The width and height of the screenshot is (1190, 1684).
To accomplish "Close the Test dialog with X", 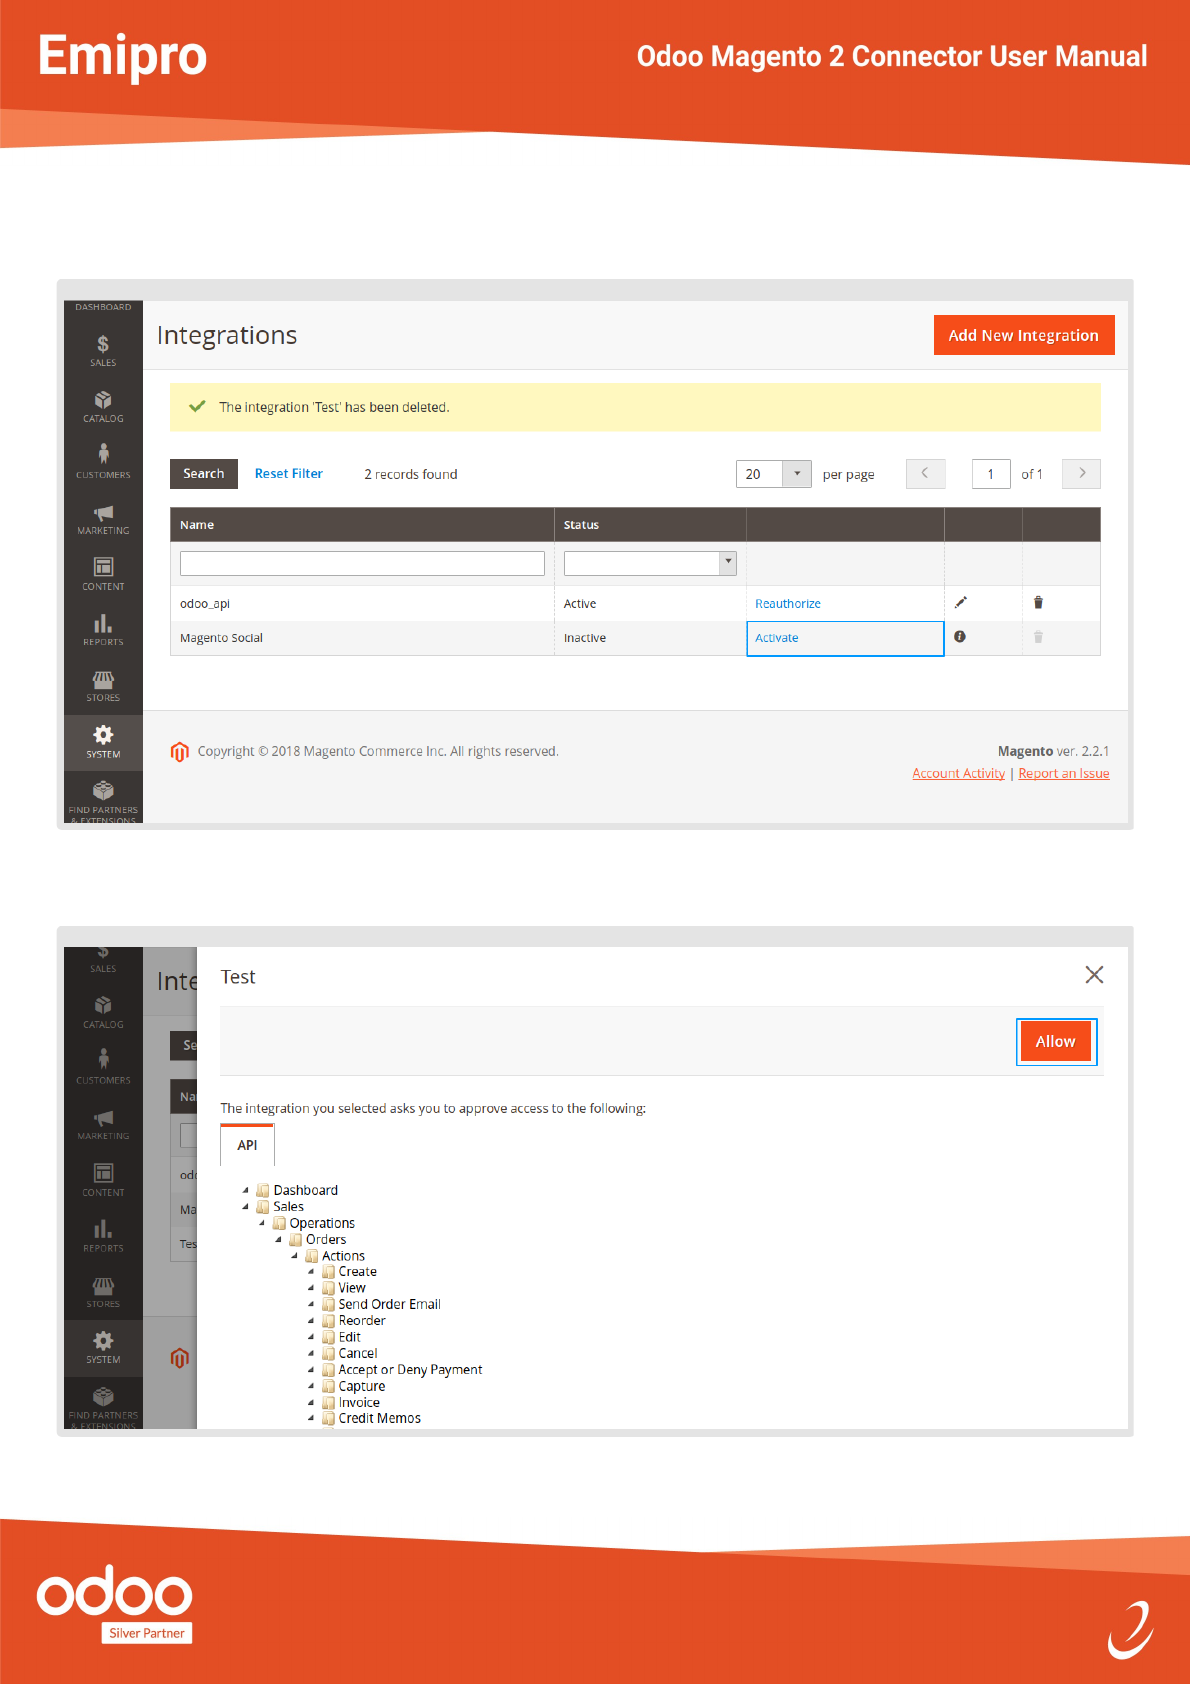I will (x=1094, y=975).
